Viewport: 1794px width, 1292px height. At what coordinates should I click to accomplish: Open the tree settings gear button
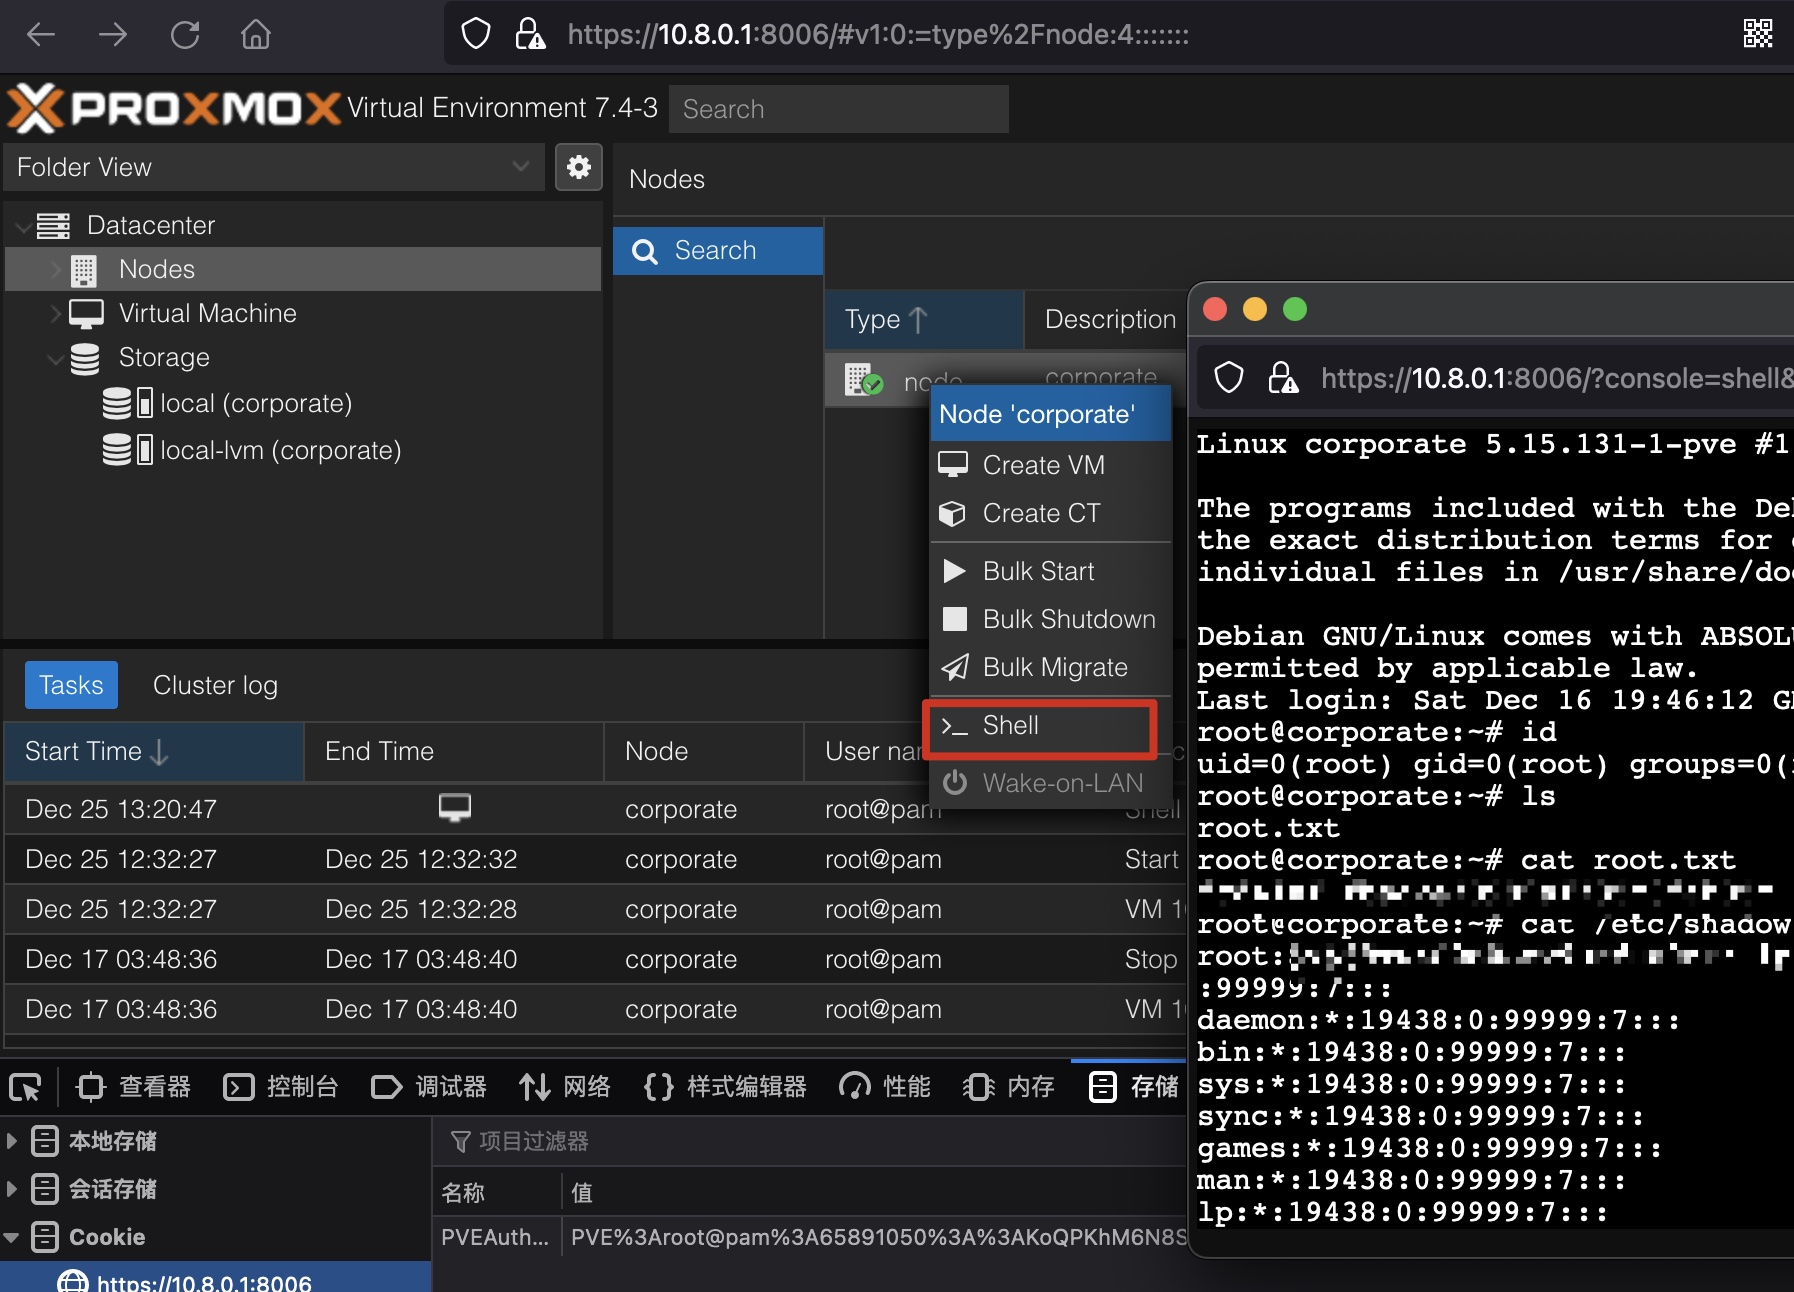[579, 166]
